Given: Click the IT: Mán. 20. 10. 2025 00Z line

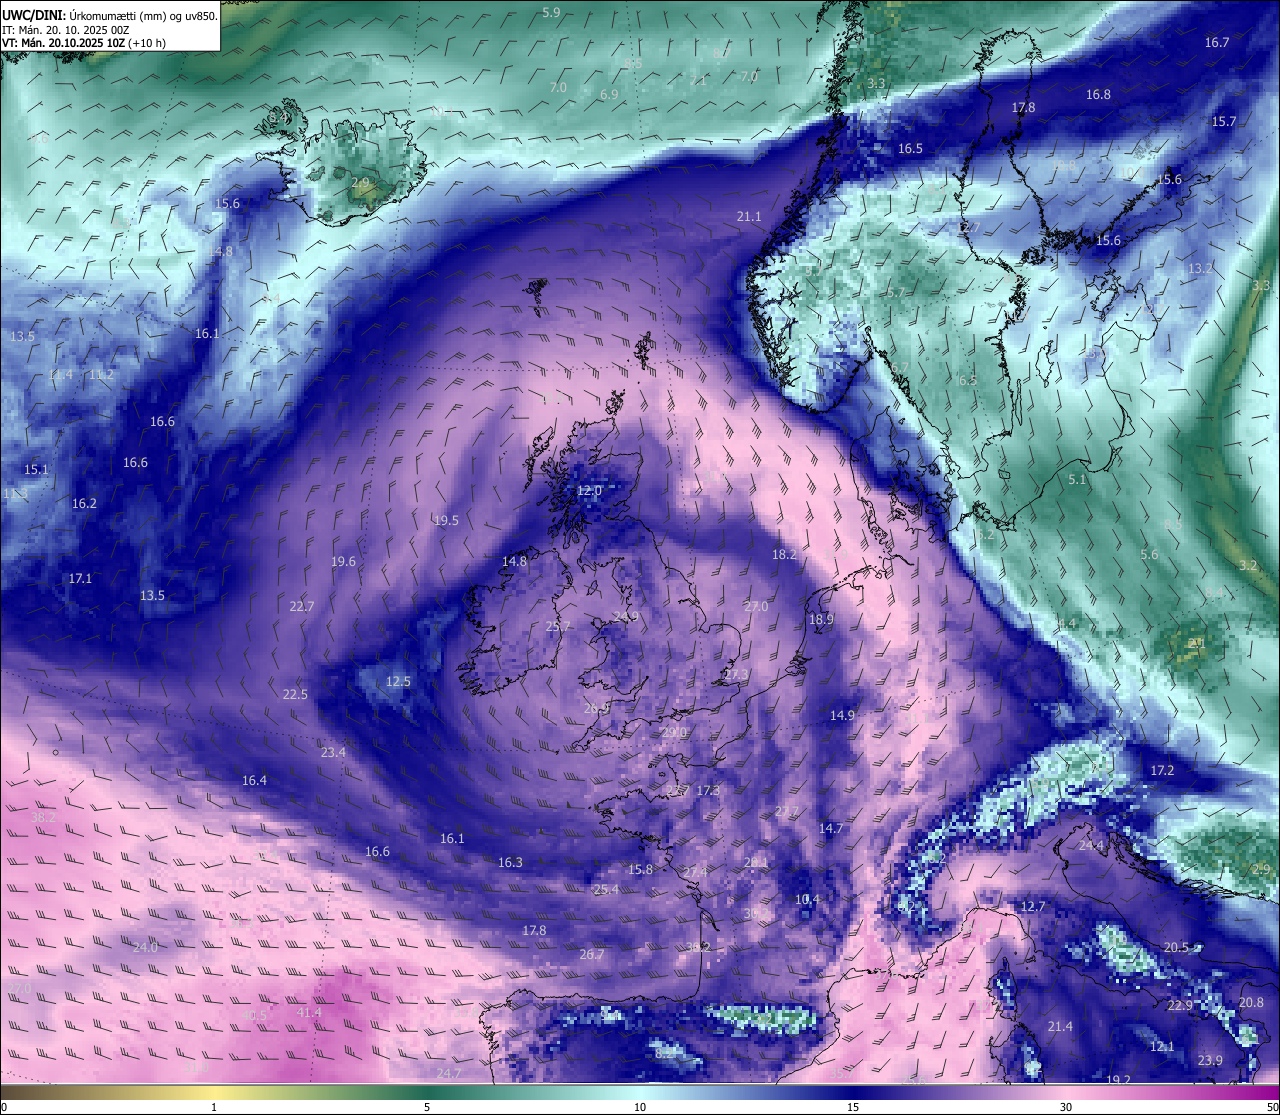Looking at the screenshot, I should tap(65, 29).
